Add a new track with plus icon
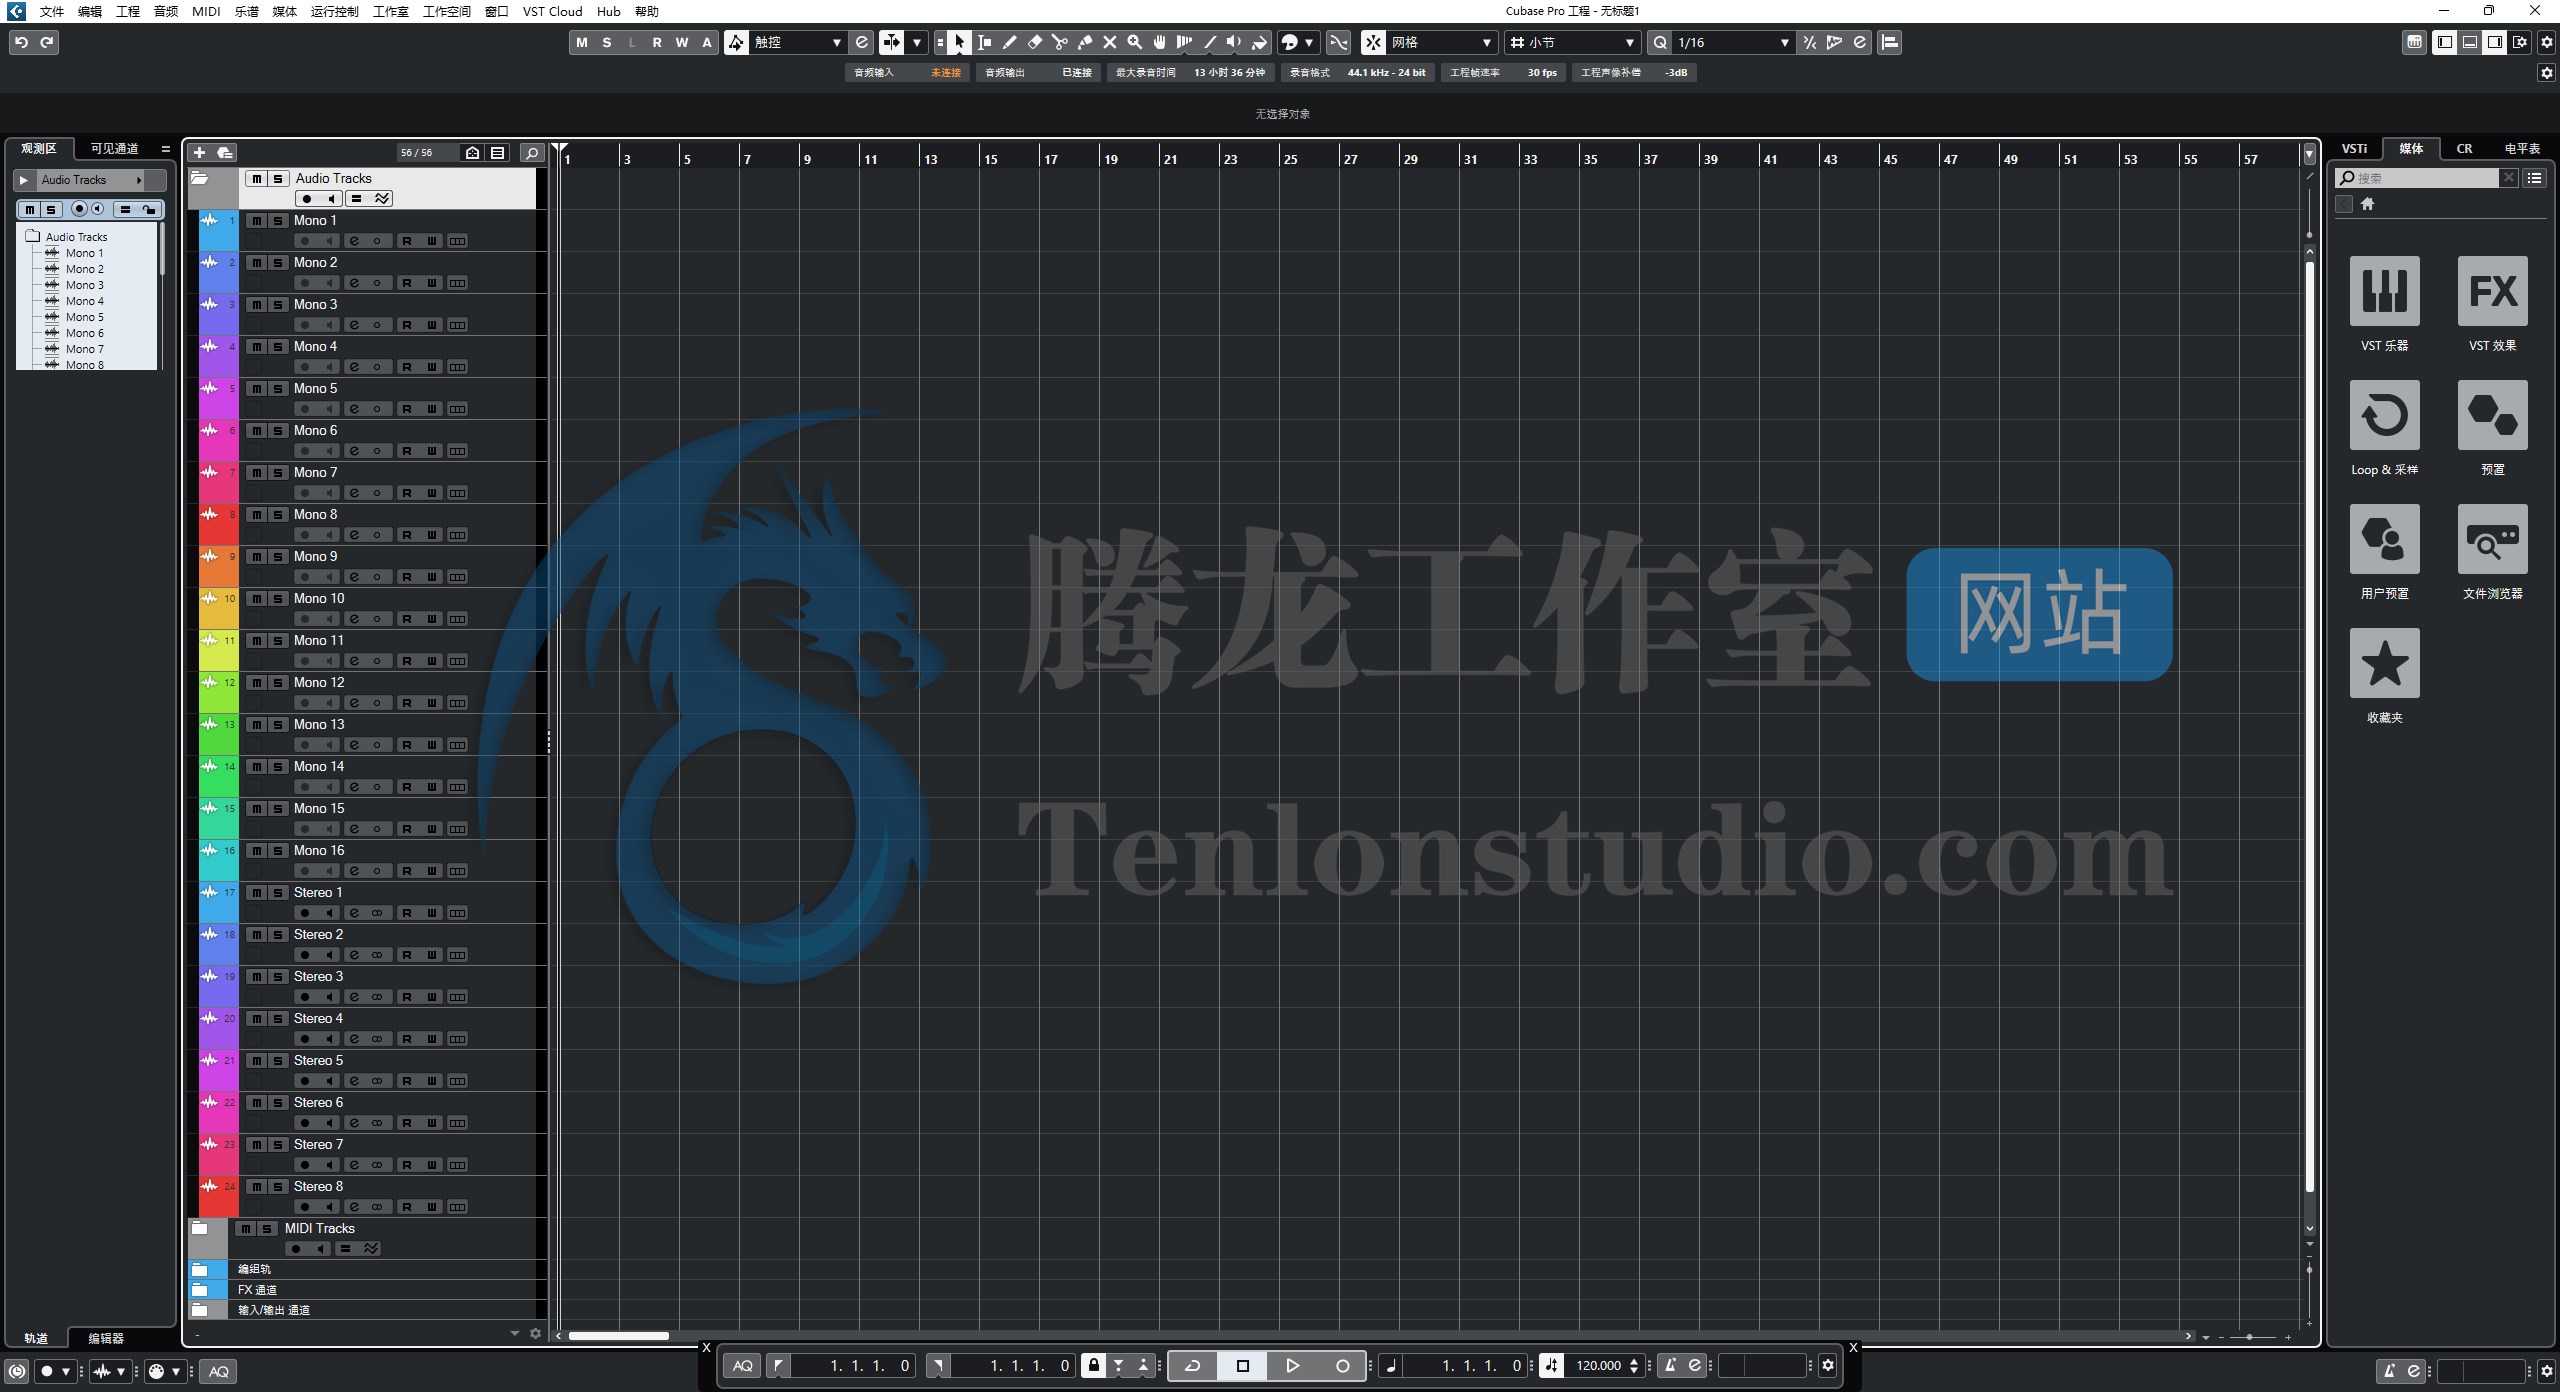 (x=199, y=152)
